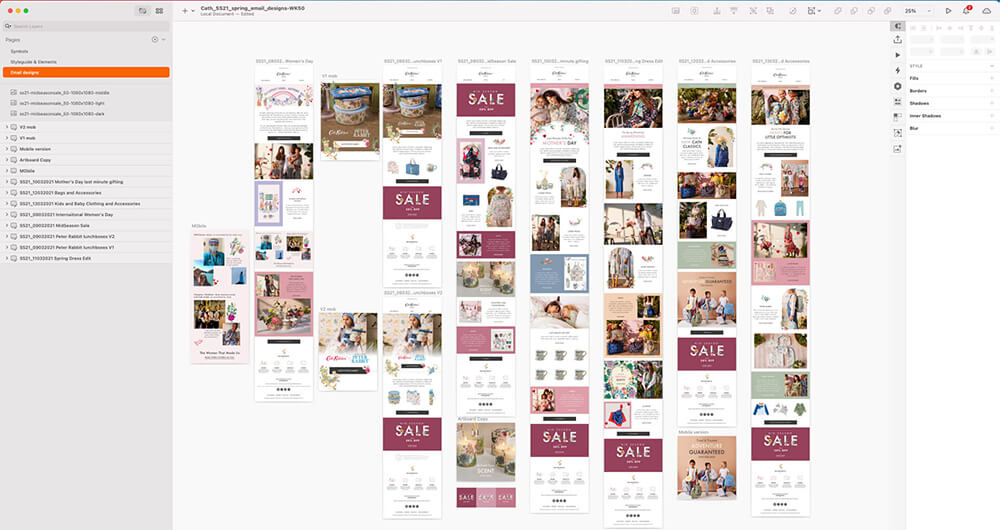
Task: Open the notifications bell
Action: [966, 10]
